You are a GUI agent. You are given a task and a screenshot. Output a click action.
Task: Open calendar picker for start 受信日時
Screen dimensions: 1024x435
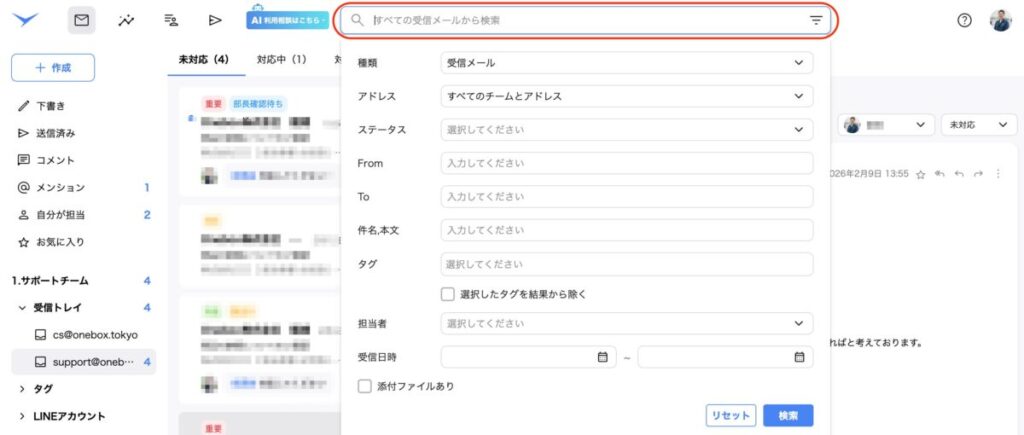602,357
